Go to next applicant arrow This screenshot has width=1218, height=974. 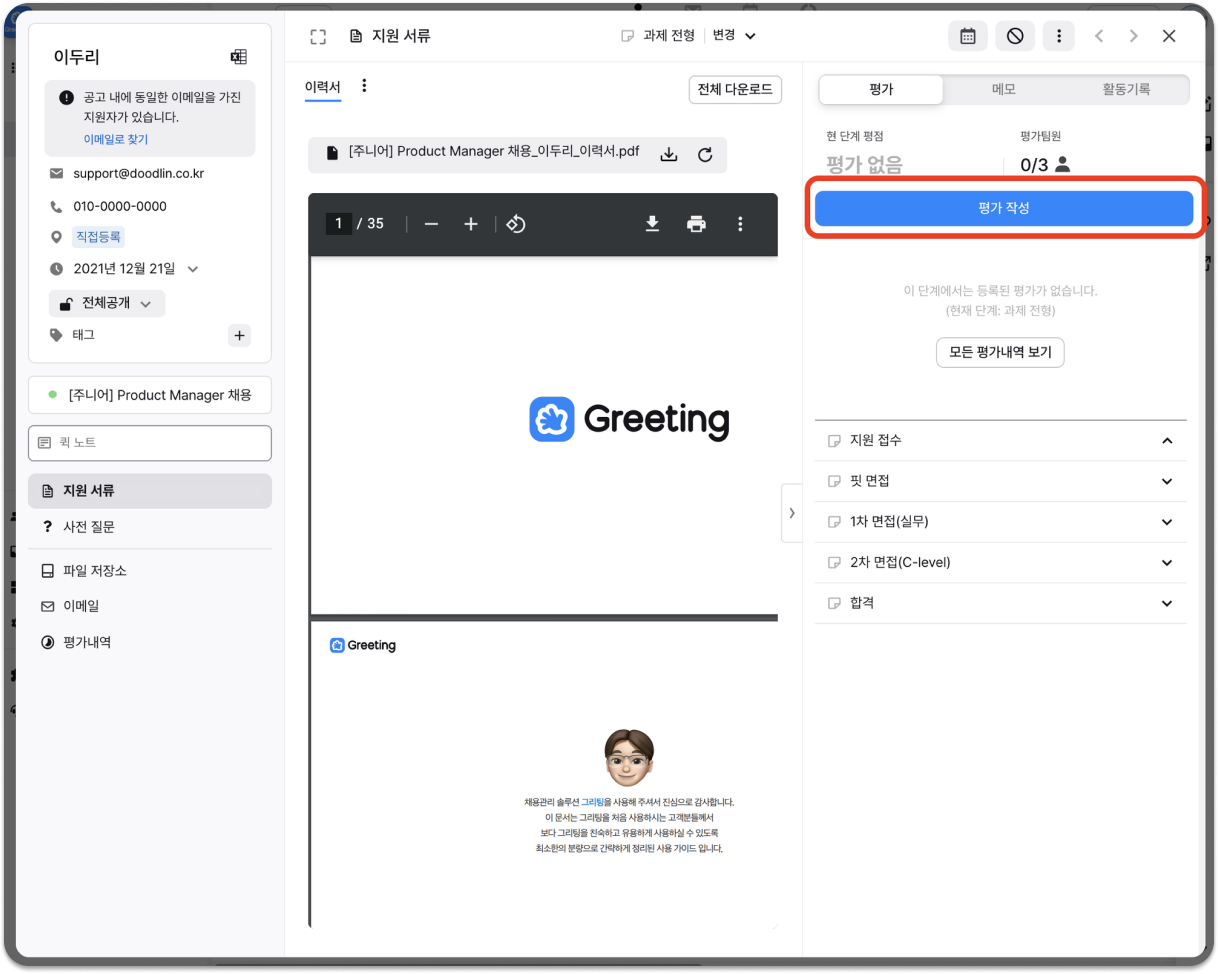coord(1133,36)
